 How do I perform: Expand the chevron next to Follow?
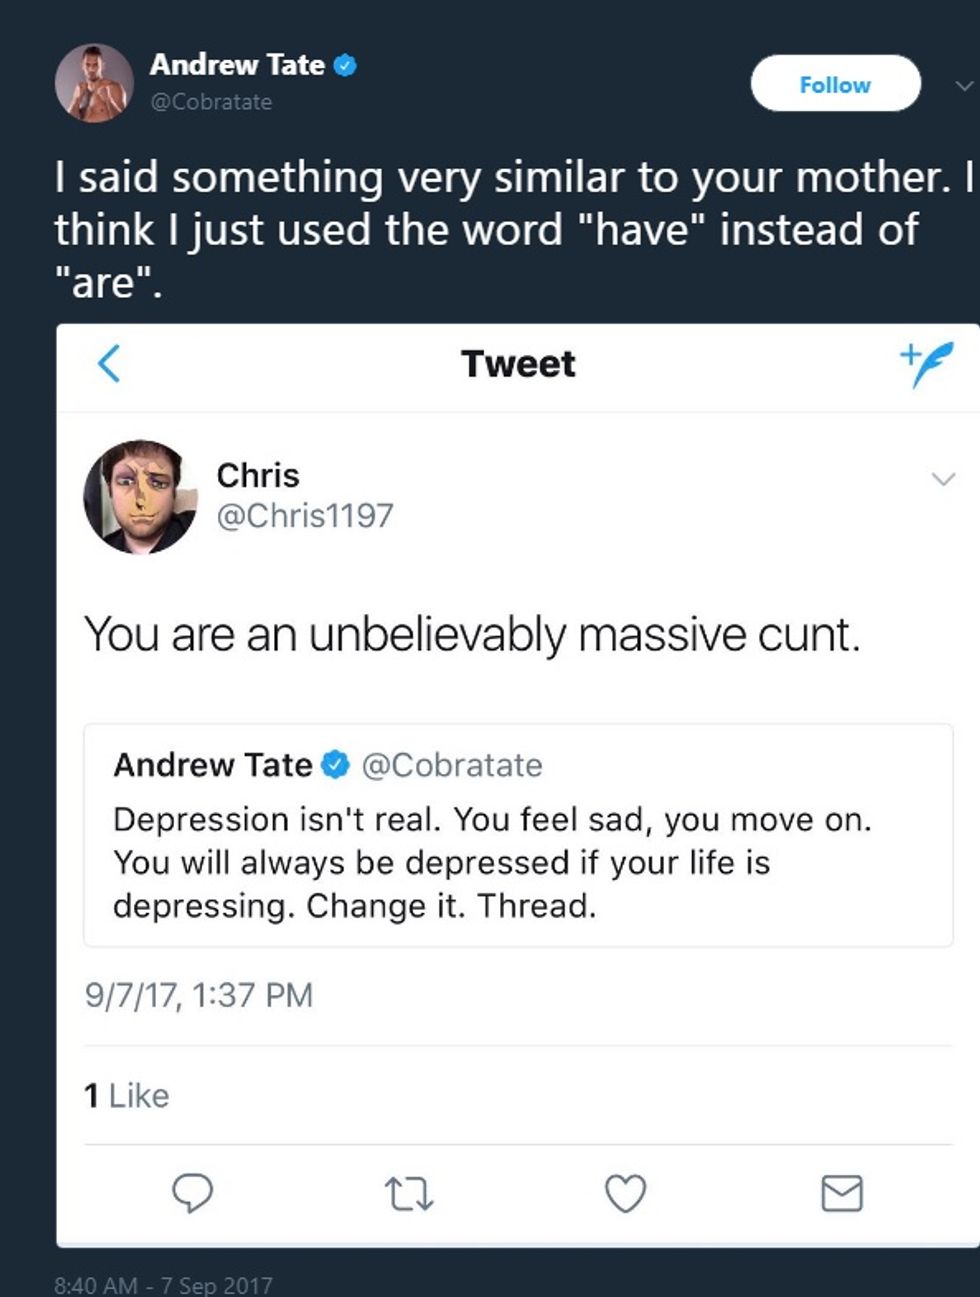click(x=963, y=86)
